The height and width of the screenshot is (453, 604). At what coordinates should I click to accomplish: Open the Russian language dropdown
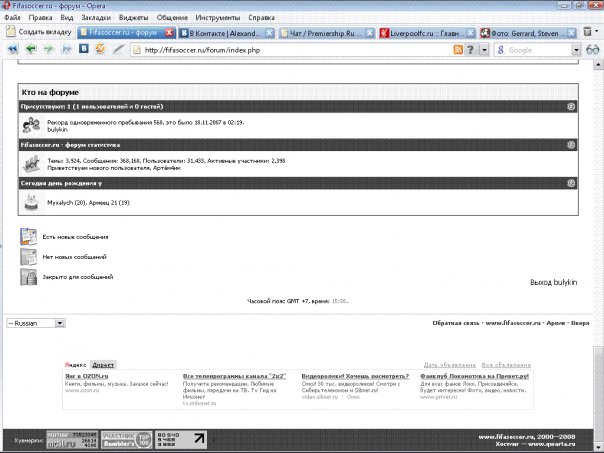(x=36, y=323)
